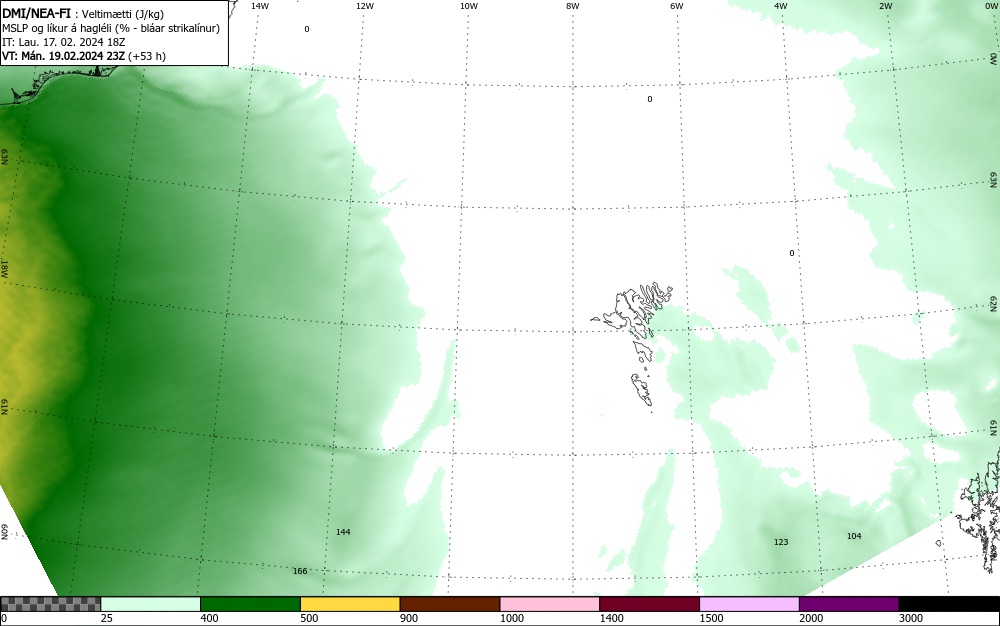
Task: Select the 10W longitude label
Action: 469,6
